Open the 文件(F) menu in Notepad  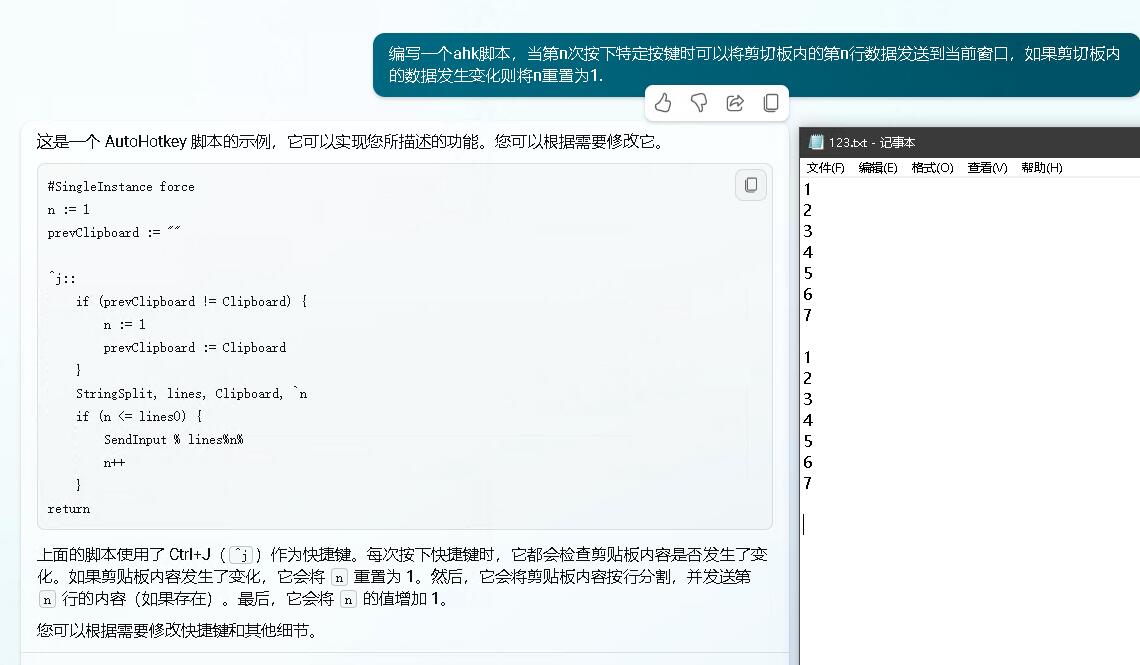825,168
